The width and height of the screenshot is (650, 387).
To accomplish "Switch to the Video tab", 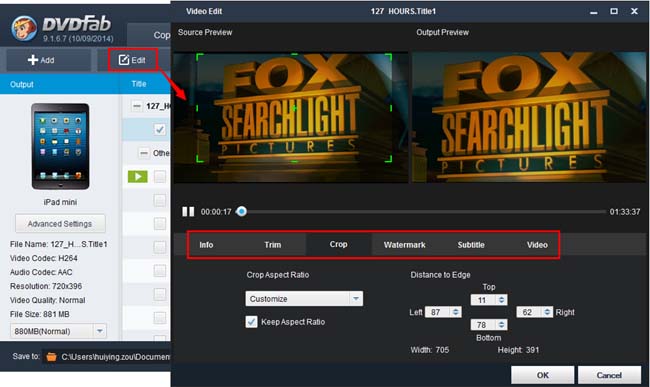I will click(x=537, y=245).
